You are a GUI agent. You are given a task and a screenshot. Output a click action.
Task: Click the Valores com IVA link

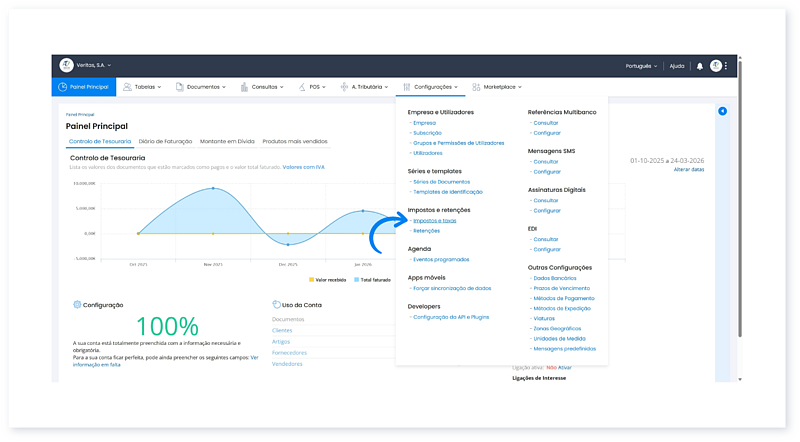[x=306, y=166]
